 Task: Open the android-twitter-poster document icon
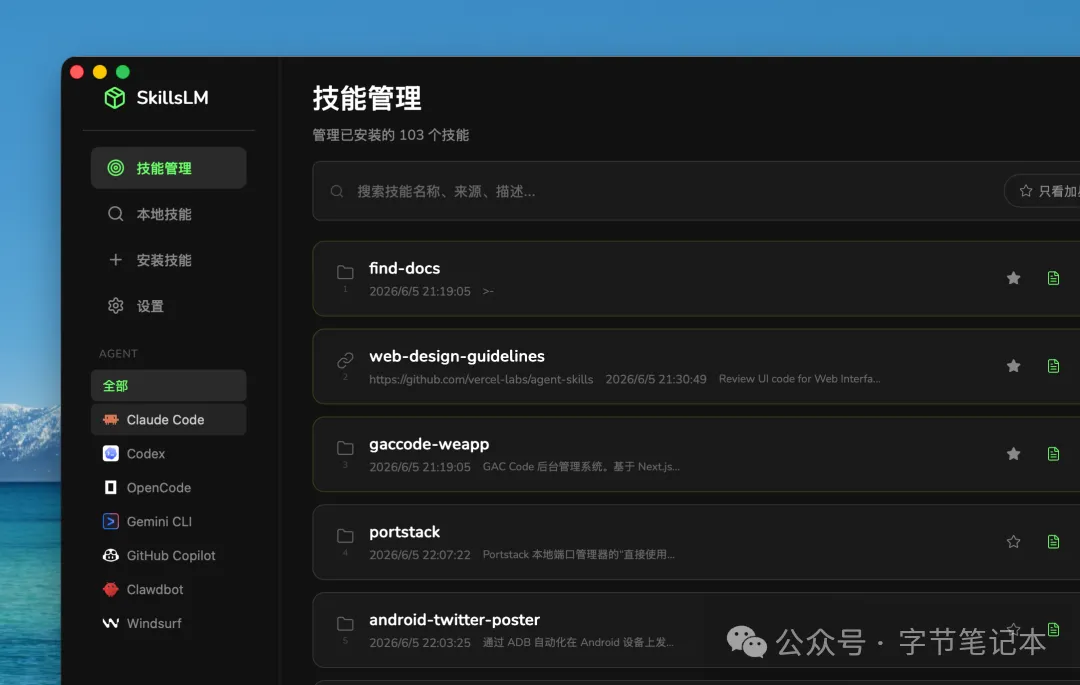tap(1053, 629)
